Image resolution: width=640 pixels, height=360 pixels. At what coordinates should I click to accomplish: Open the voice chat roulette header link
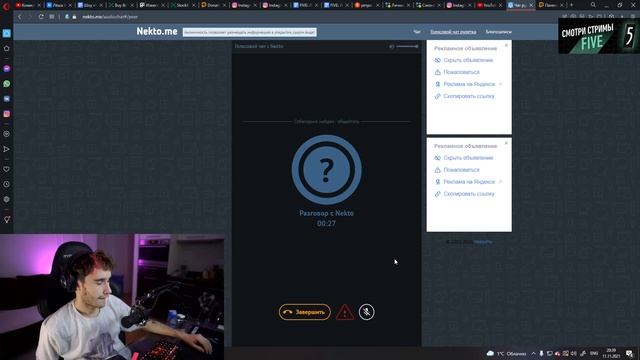point(453,32)
